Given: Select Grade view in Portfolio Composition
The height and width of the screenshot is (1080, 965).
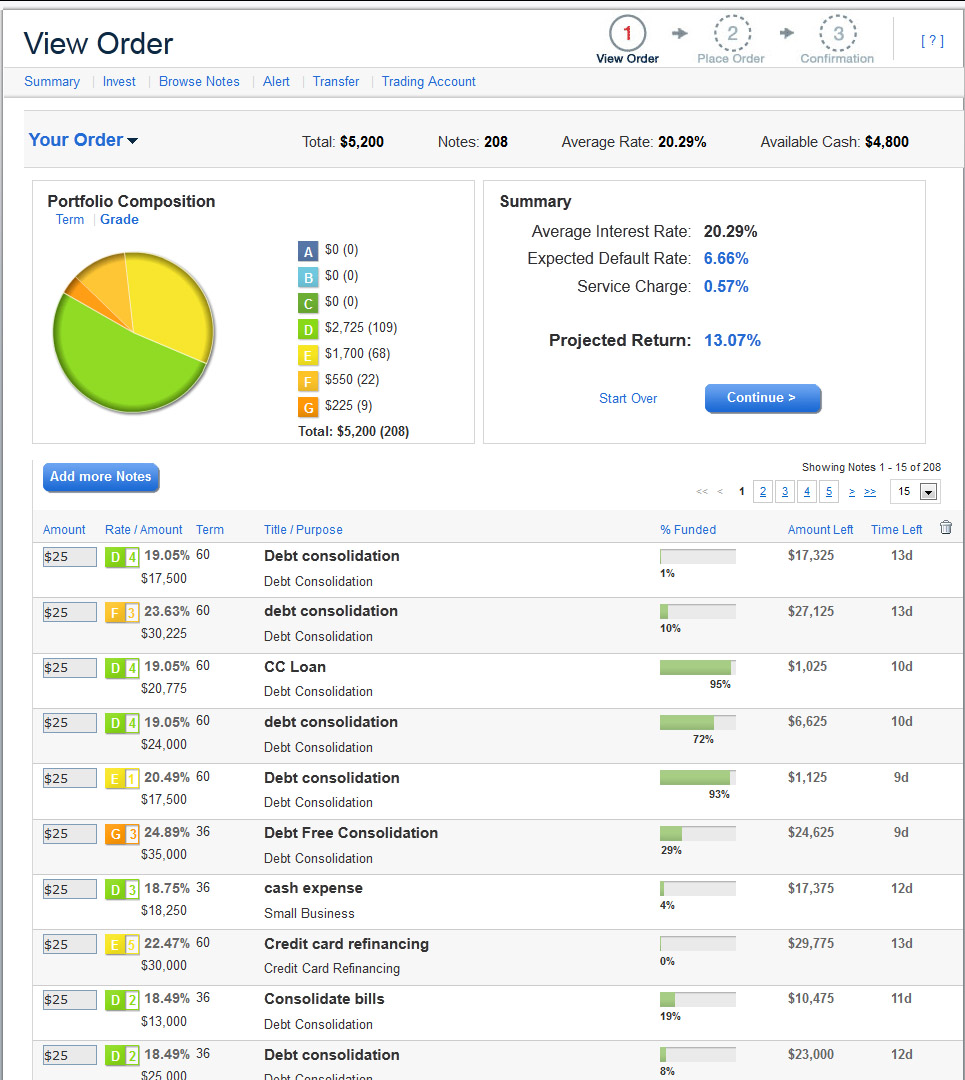Looking at the screenshot, I should (x=119, y=220).
